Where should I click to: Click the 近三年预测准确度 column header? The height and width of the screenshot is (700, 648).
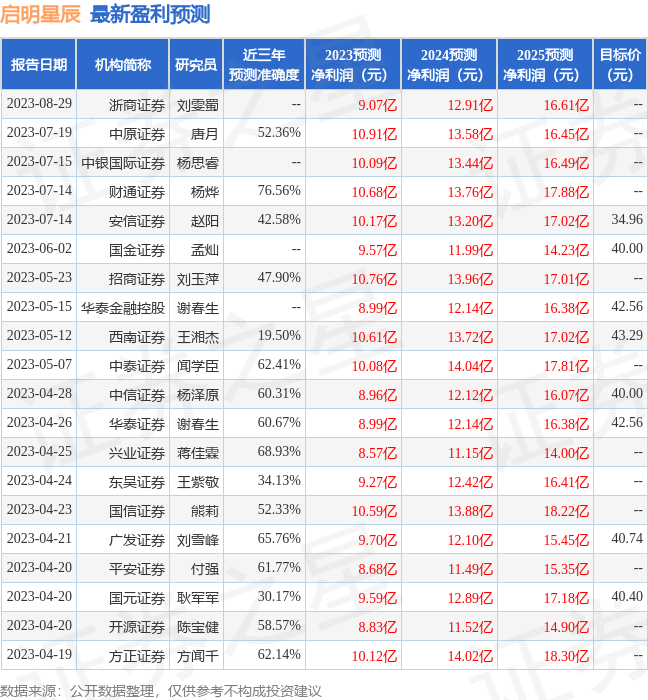click(x=264, y=64)
